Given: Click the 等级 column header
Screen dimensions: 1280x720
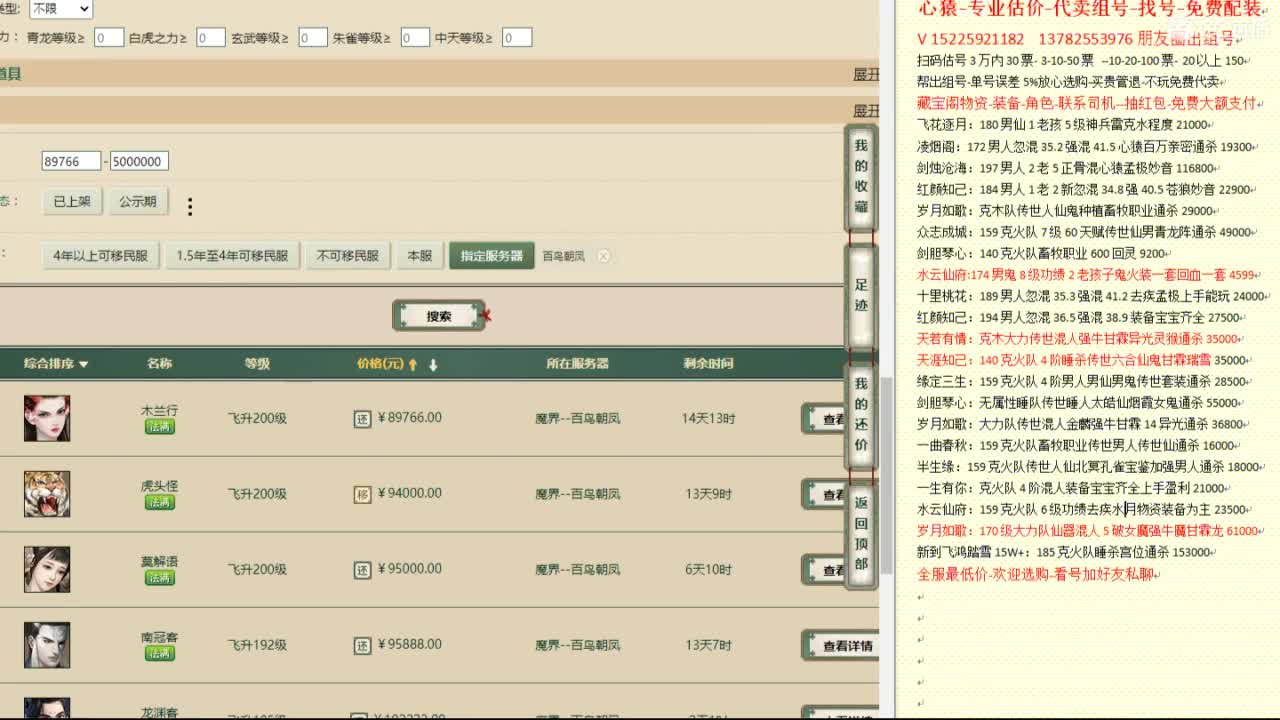Looking at the screenshot, I should (257, 364).
